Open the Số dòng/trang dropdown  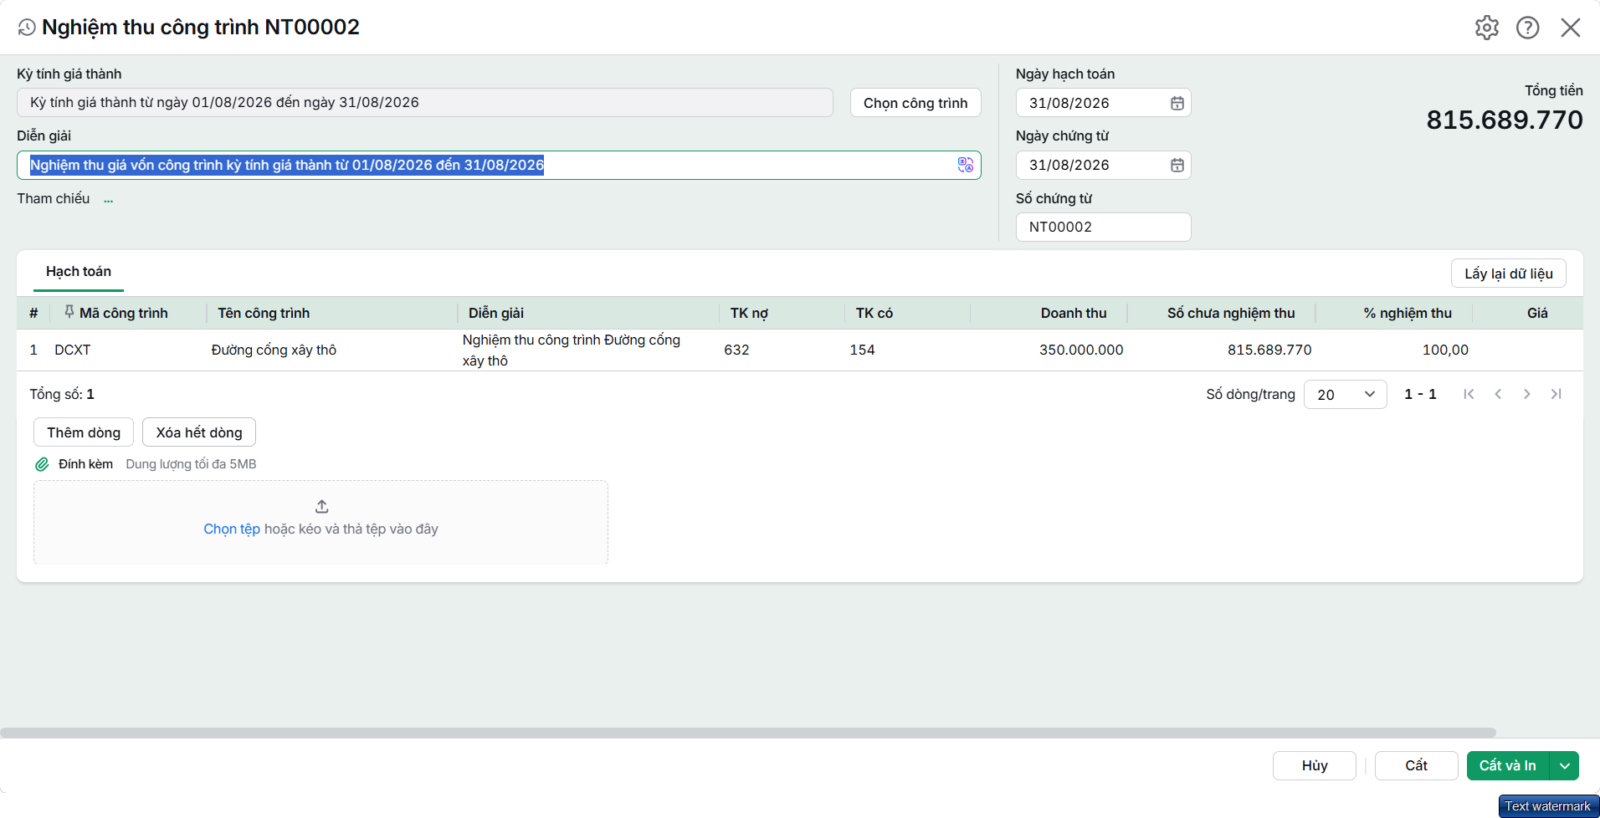click(x=1345, y=394)
